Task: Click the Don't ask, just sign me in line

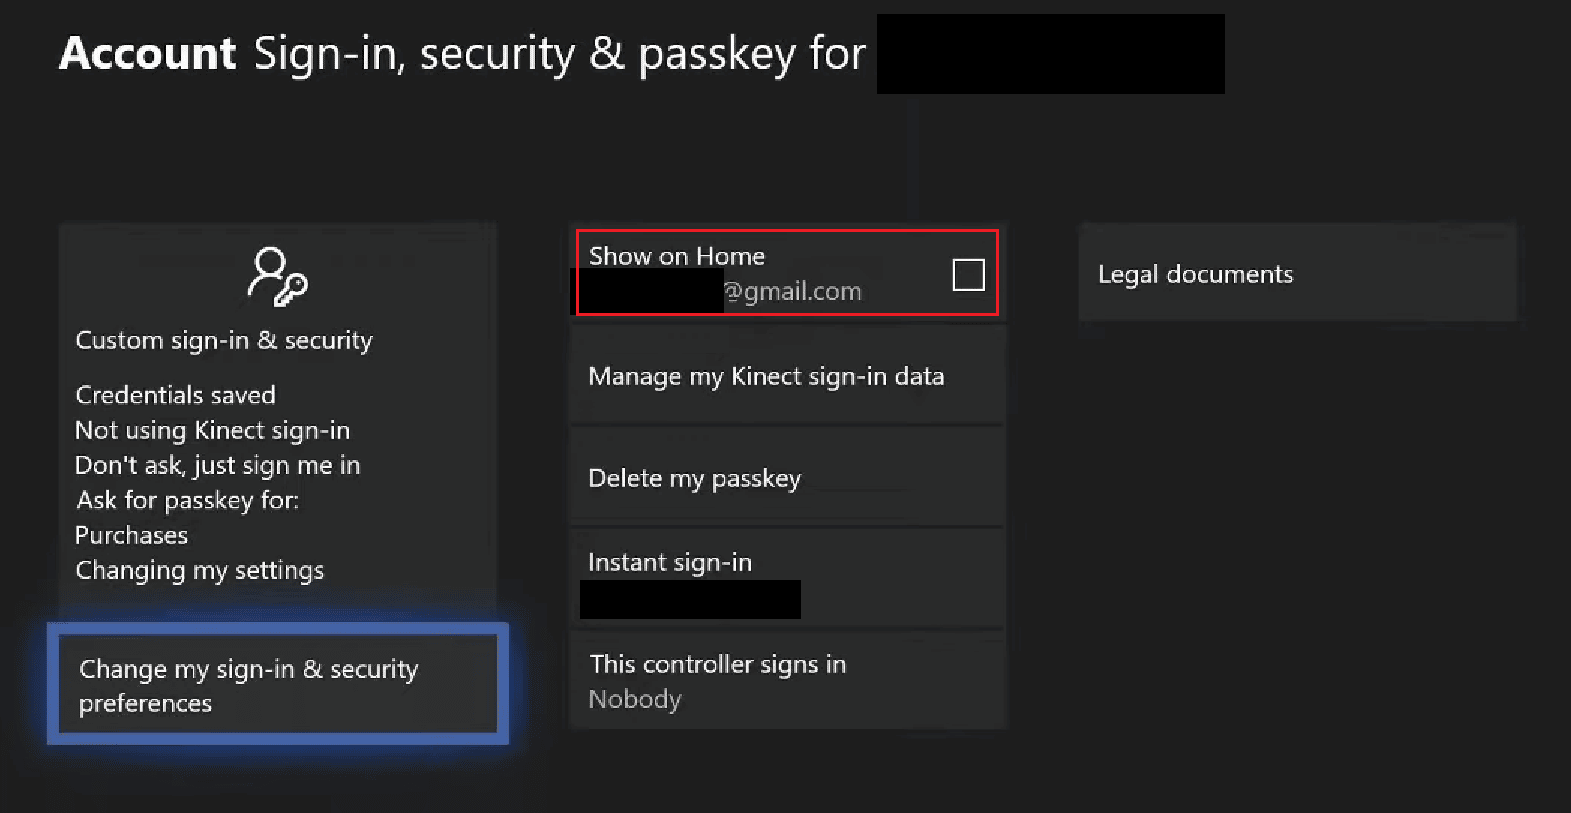Action: point(217,465)
